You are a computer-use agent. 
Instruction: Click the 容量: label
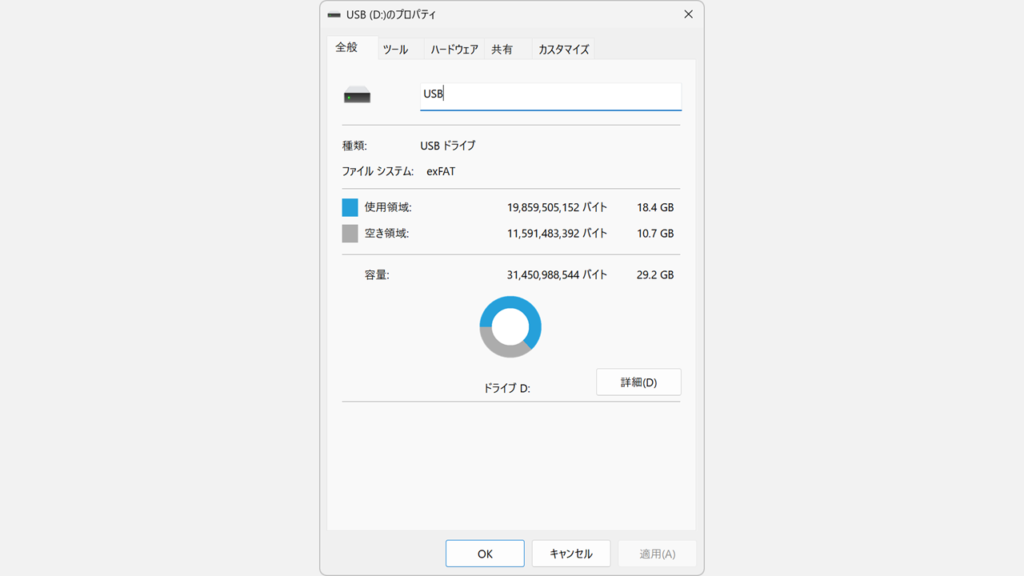377,275
